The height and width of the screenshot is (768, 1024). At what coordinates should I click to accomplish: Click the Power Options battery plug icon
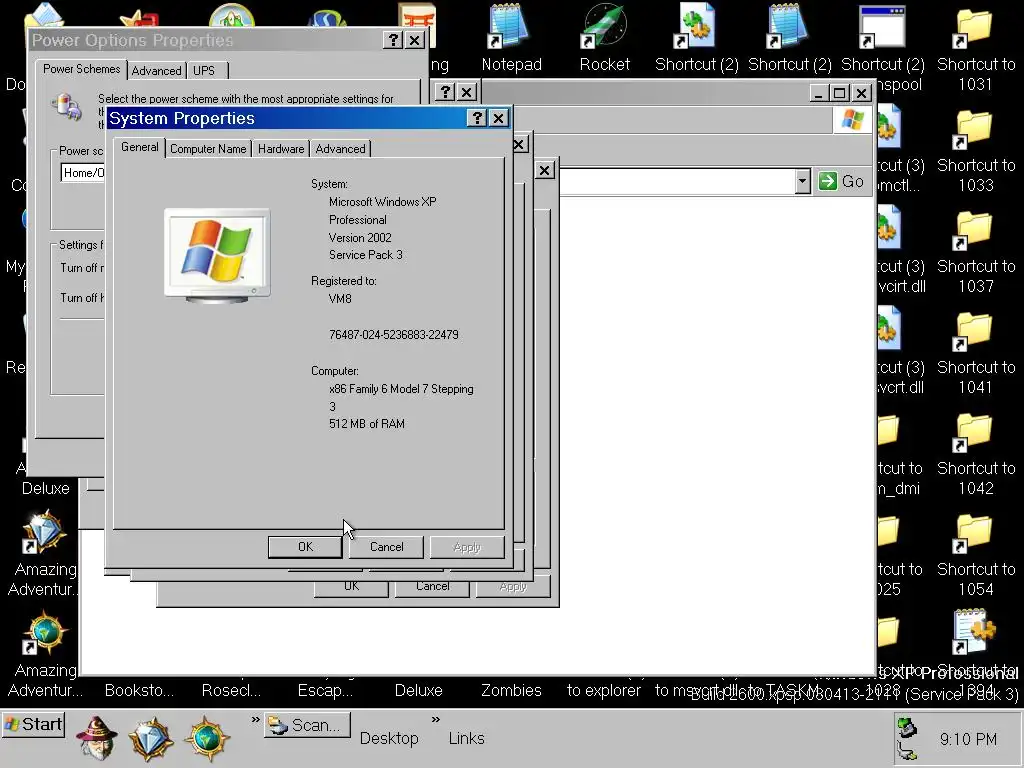[x=67, y=108]
